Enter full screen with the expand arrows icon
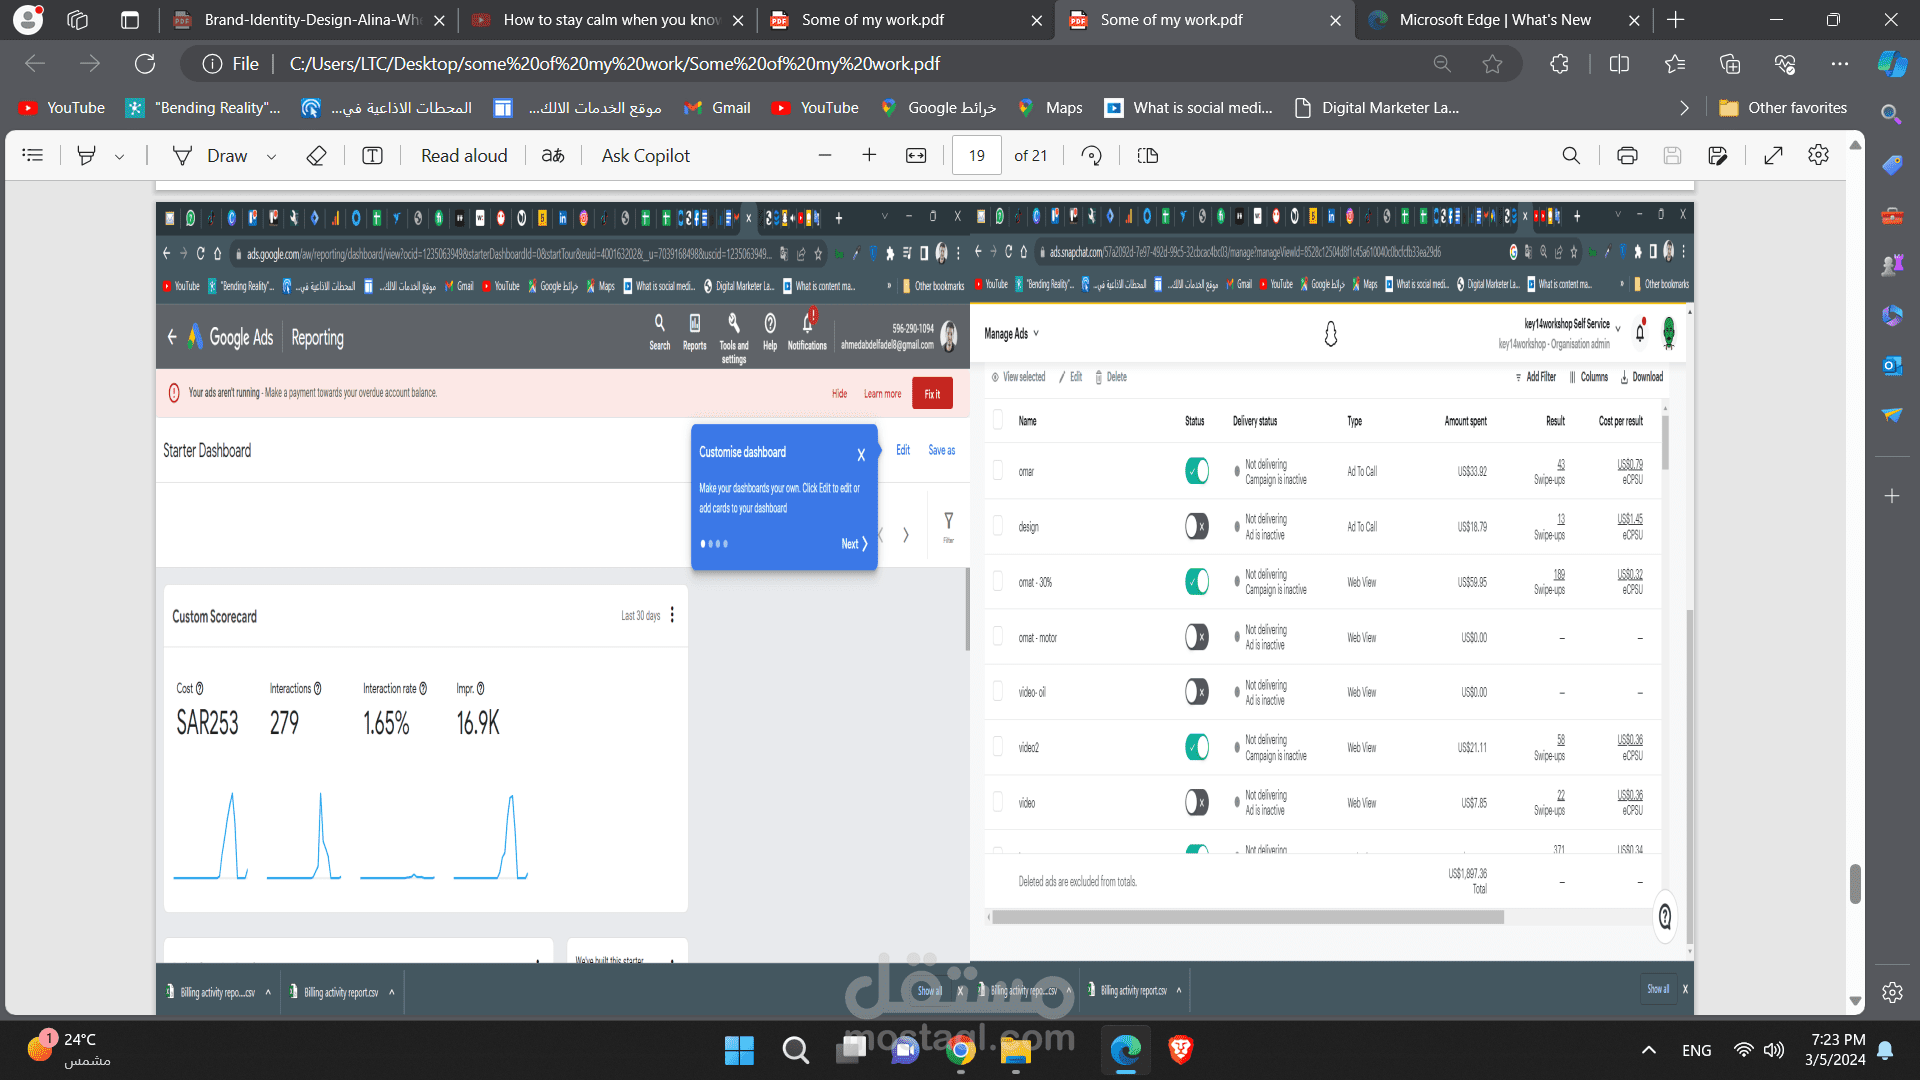The image size is (1920, 1080). (1773, 155)
